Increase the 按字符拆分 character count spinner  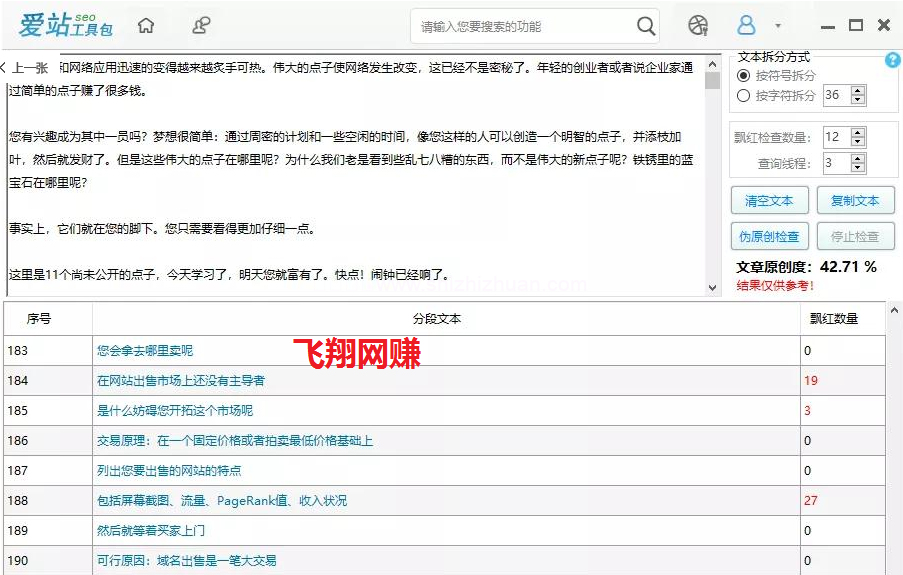pyautogui.click(x=858, y=91)
